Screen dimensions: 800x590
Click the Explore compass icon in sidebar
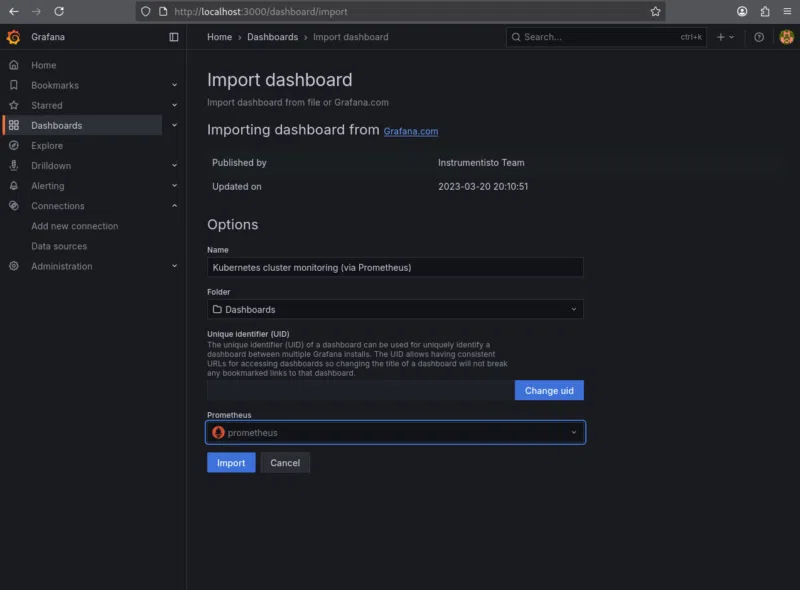click(13, 146)
